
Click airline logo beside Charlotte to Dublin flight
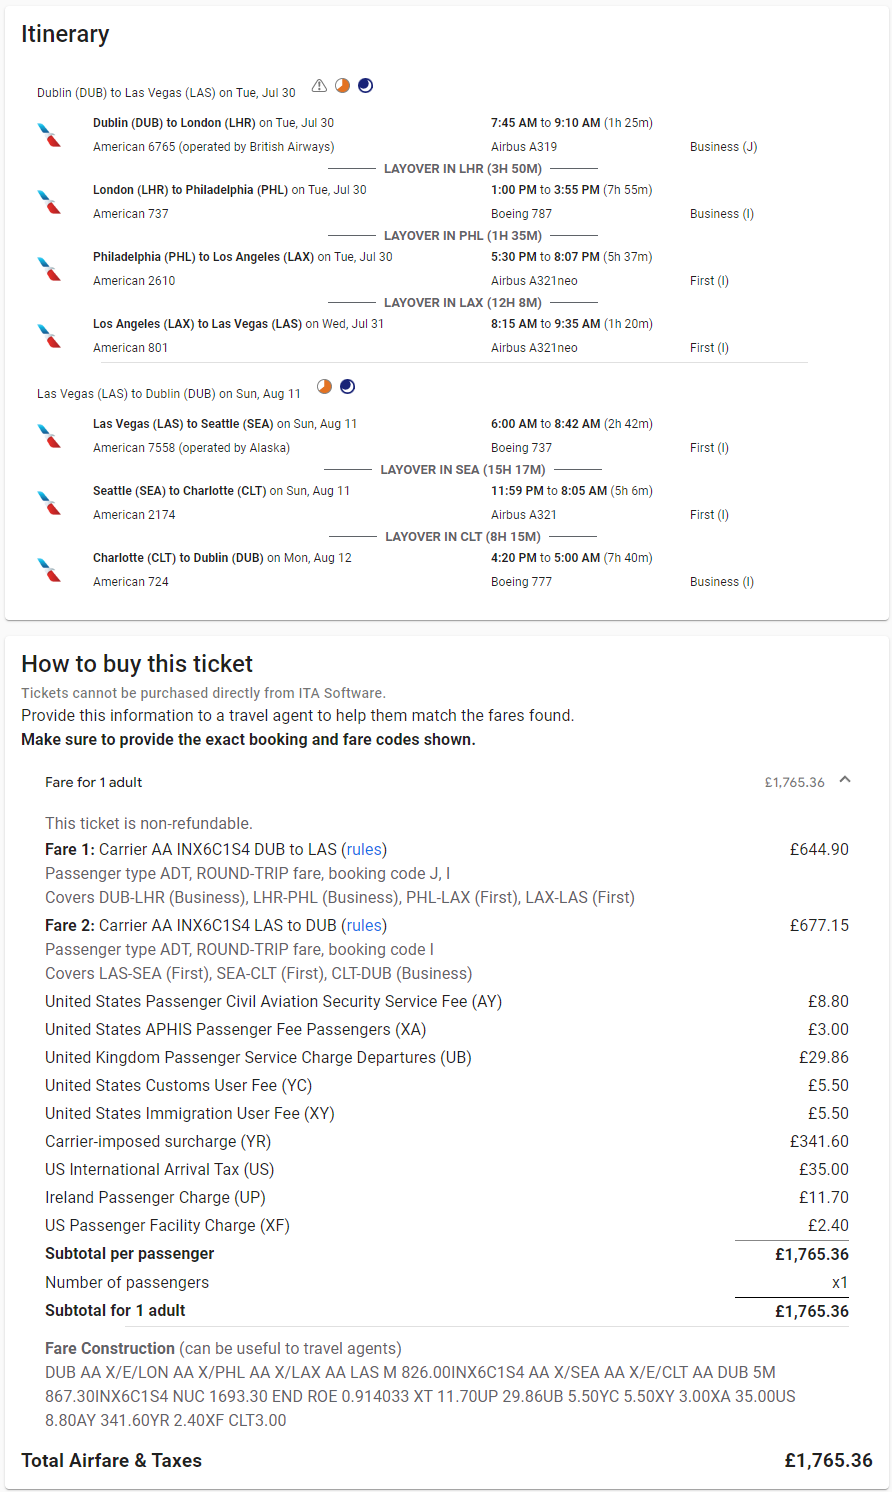coord(49,570)
